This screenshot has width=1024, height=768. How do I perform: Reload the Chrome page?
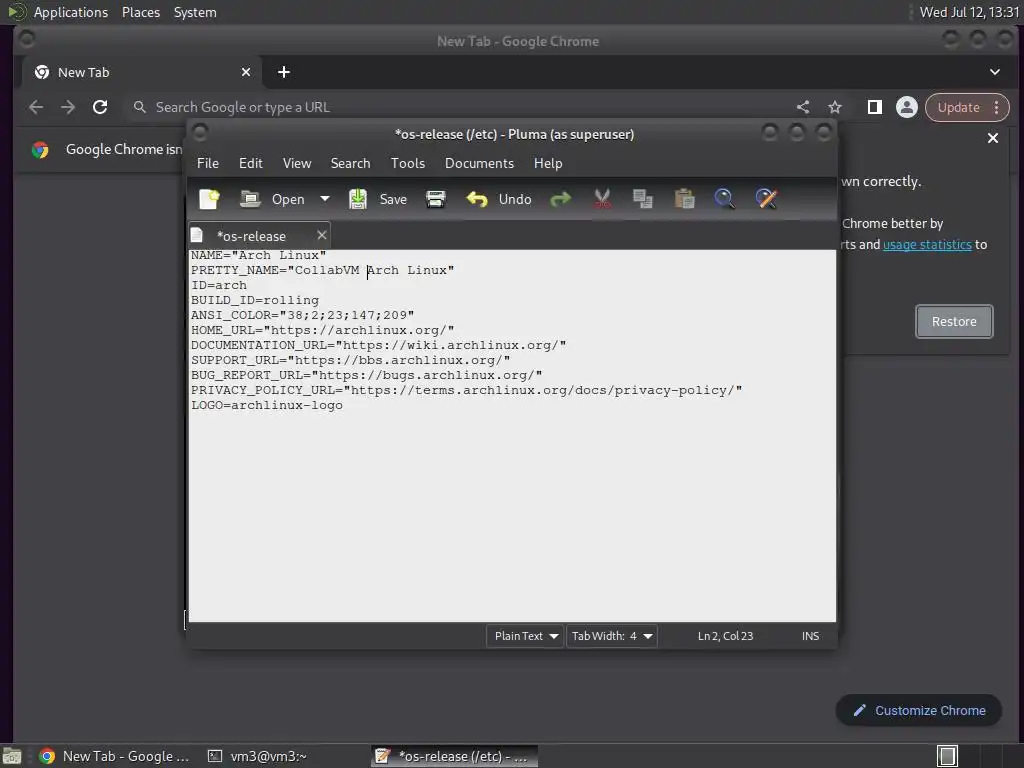point(100,107)
